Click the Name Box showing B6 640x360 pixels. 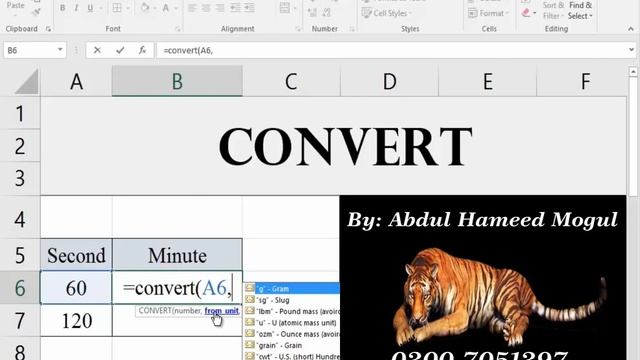pyautogui.click(x=29, y=50)
